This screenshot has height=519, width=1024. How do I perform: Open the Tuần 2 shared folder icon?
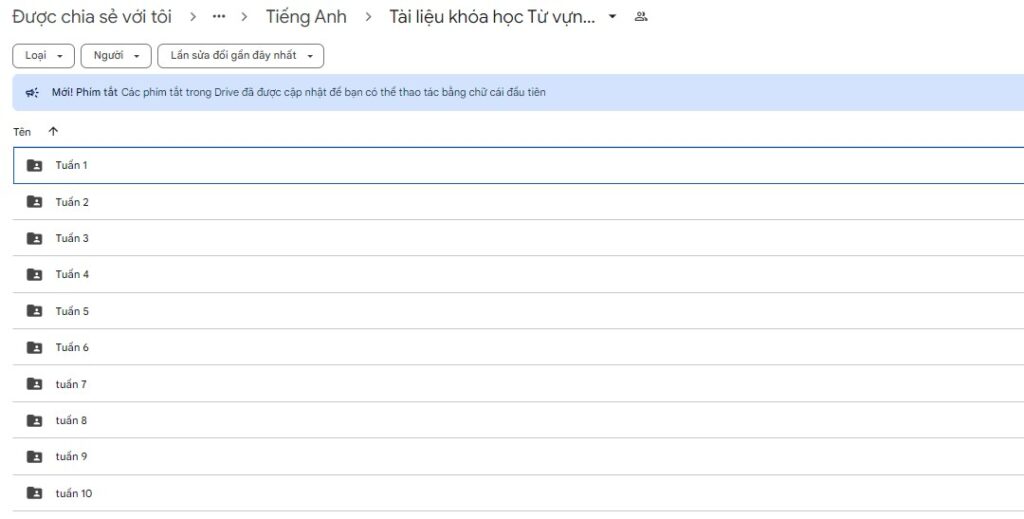35,202
